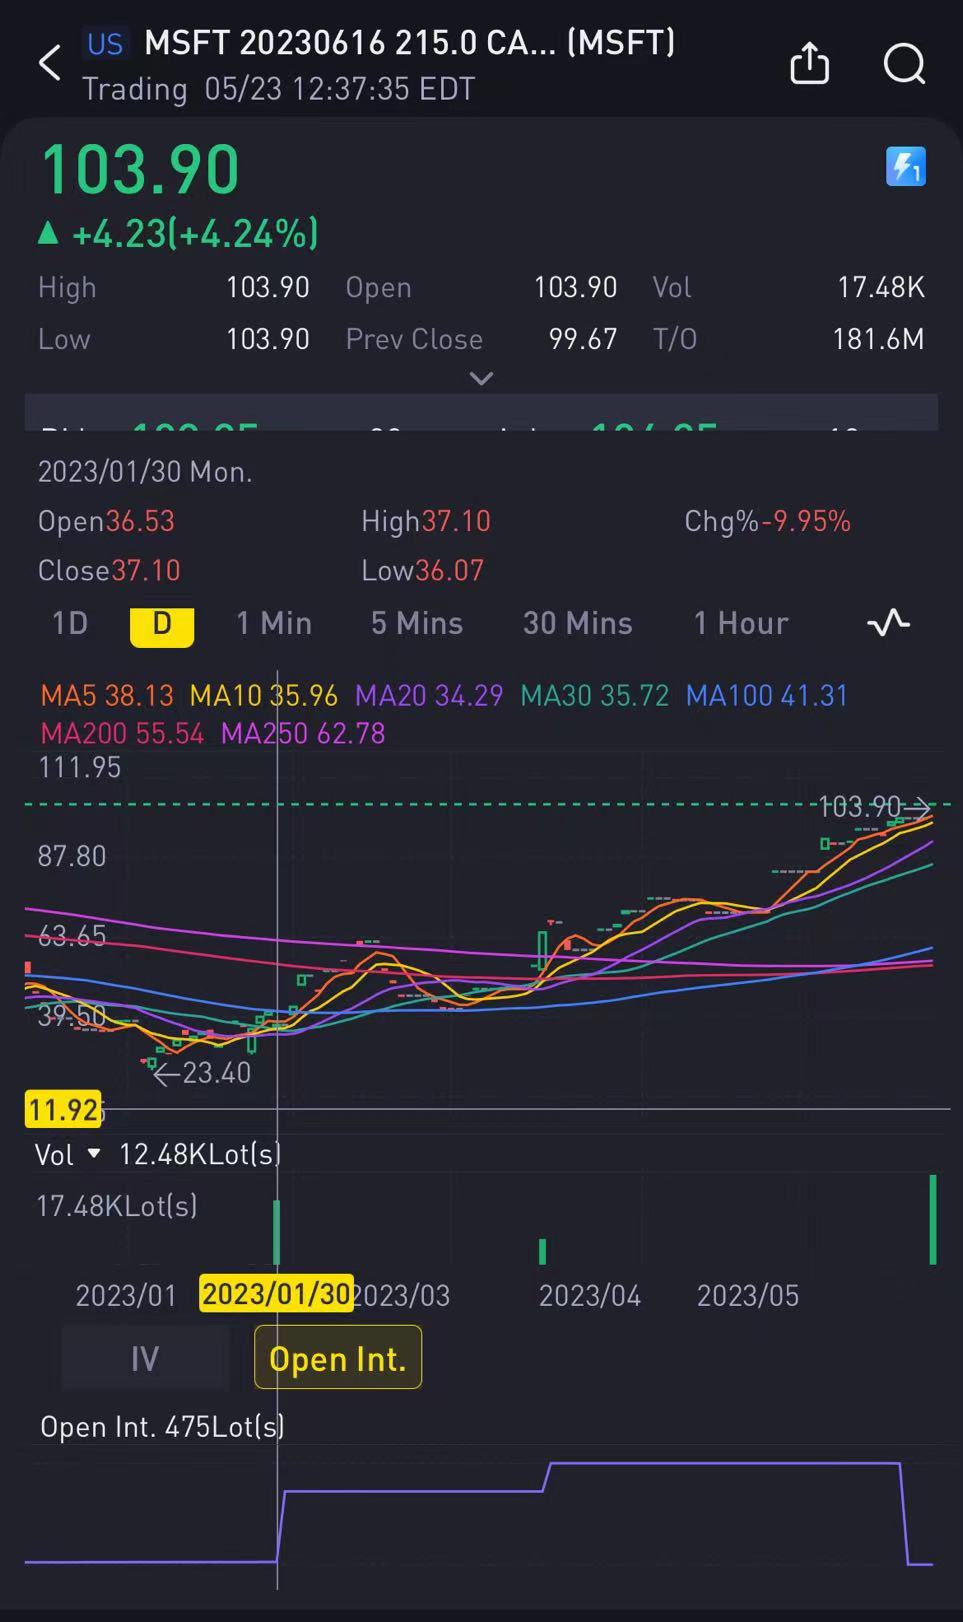Tap the yellow 11.92 crosshair price label
The height and width of the screenshot is (1622, 963).
[63, 1109]
